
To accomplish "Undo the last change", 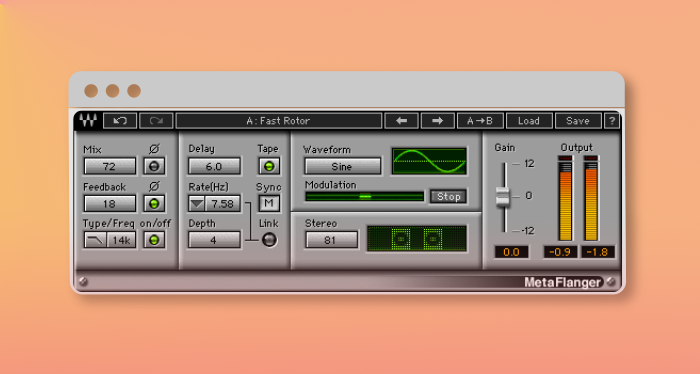I will [x=120, y=121].
